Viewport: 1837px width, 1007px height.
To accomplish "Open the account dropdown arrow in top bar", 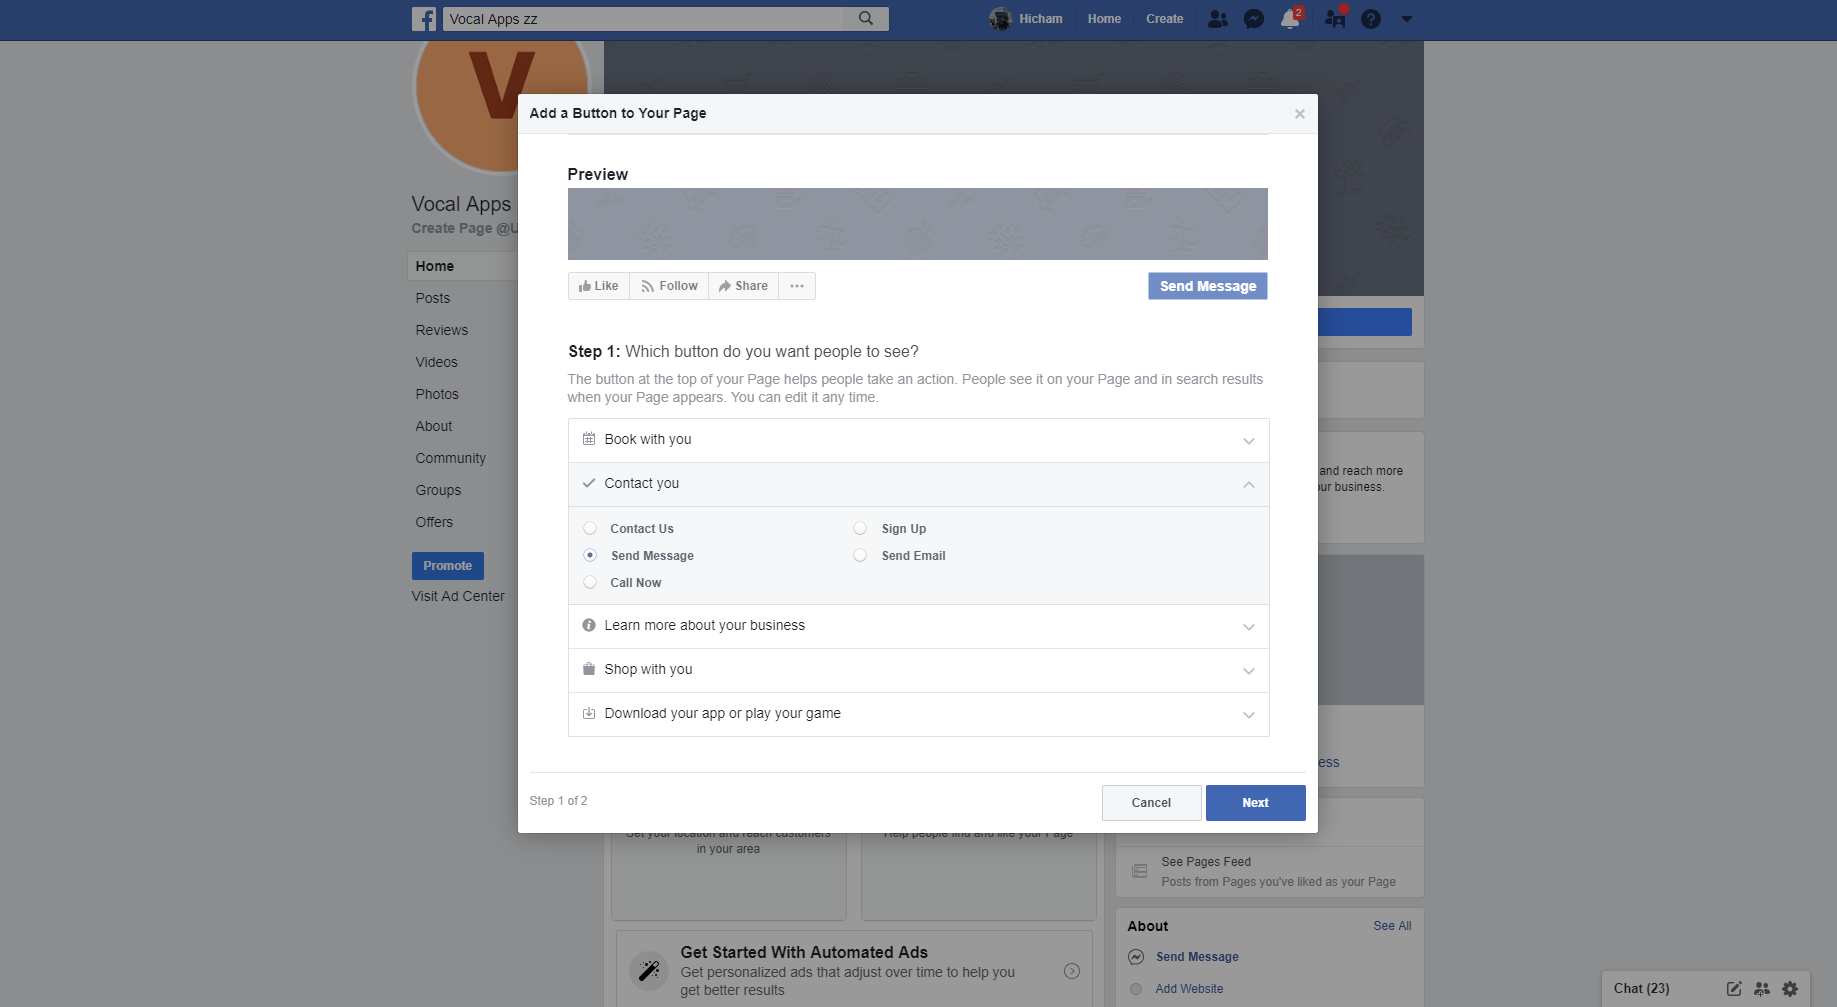I will (1407, 19).
